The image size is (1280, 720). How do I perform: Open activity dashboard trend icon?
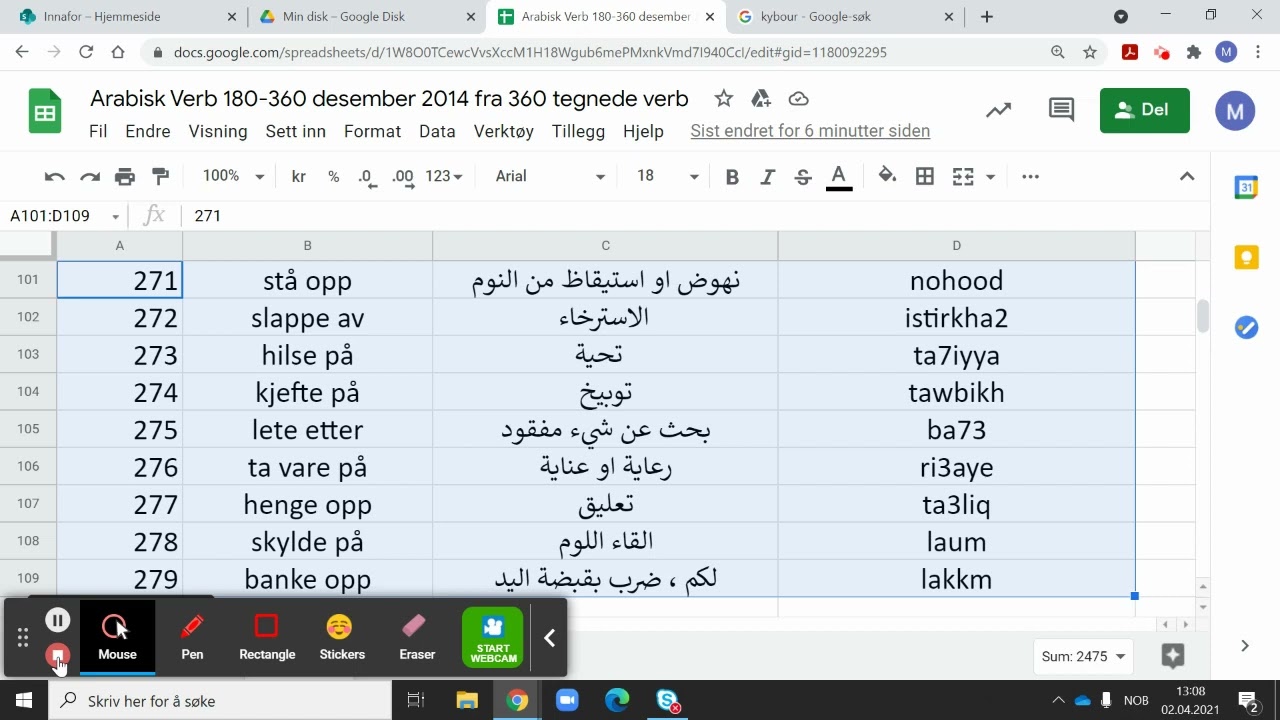coord(998,111)
